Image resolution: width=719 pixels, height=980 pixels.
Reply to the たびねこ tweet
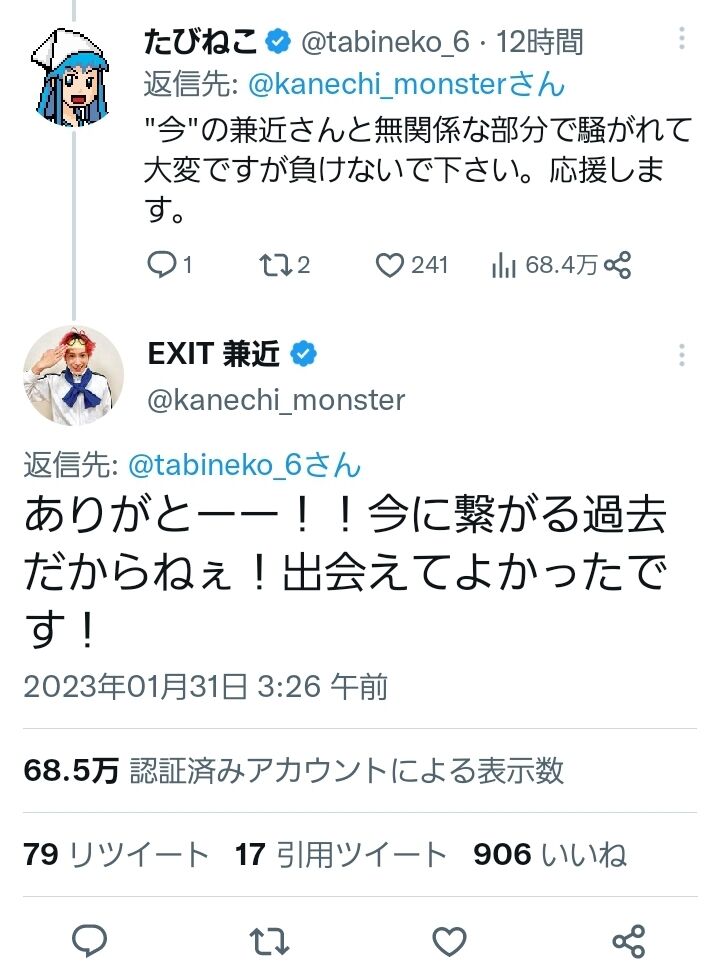[x=161, y=264]
